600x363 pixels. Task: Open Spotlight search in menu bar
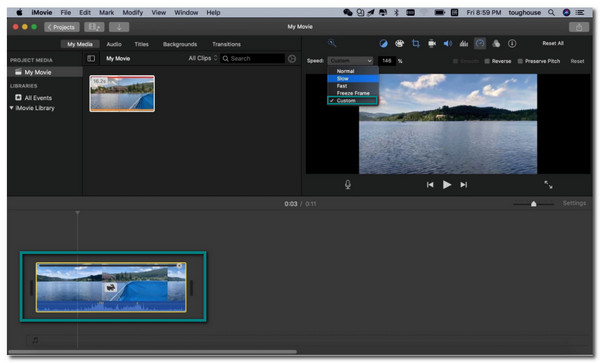(551, 13)
